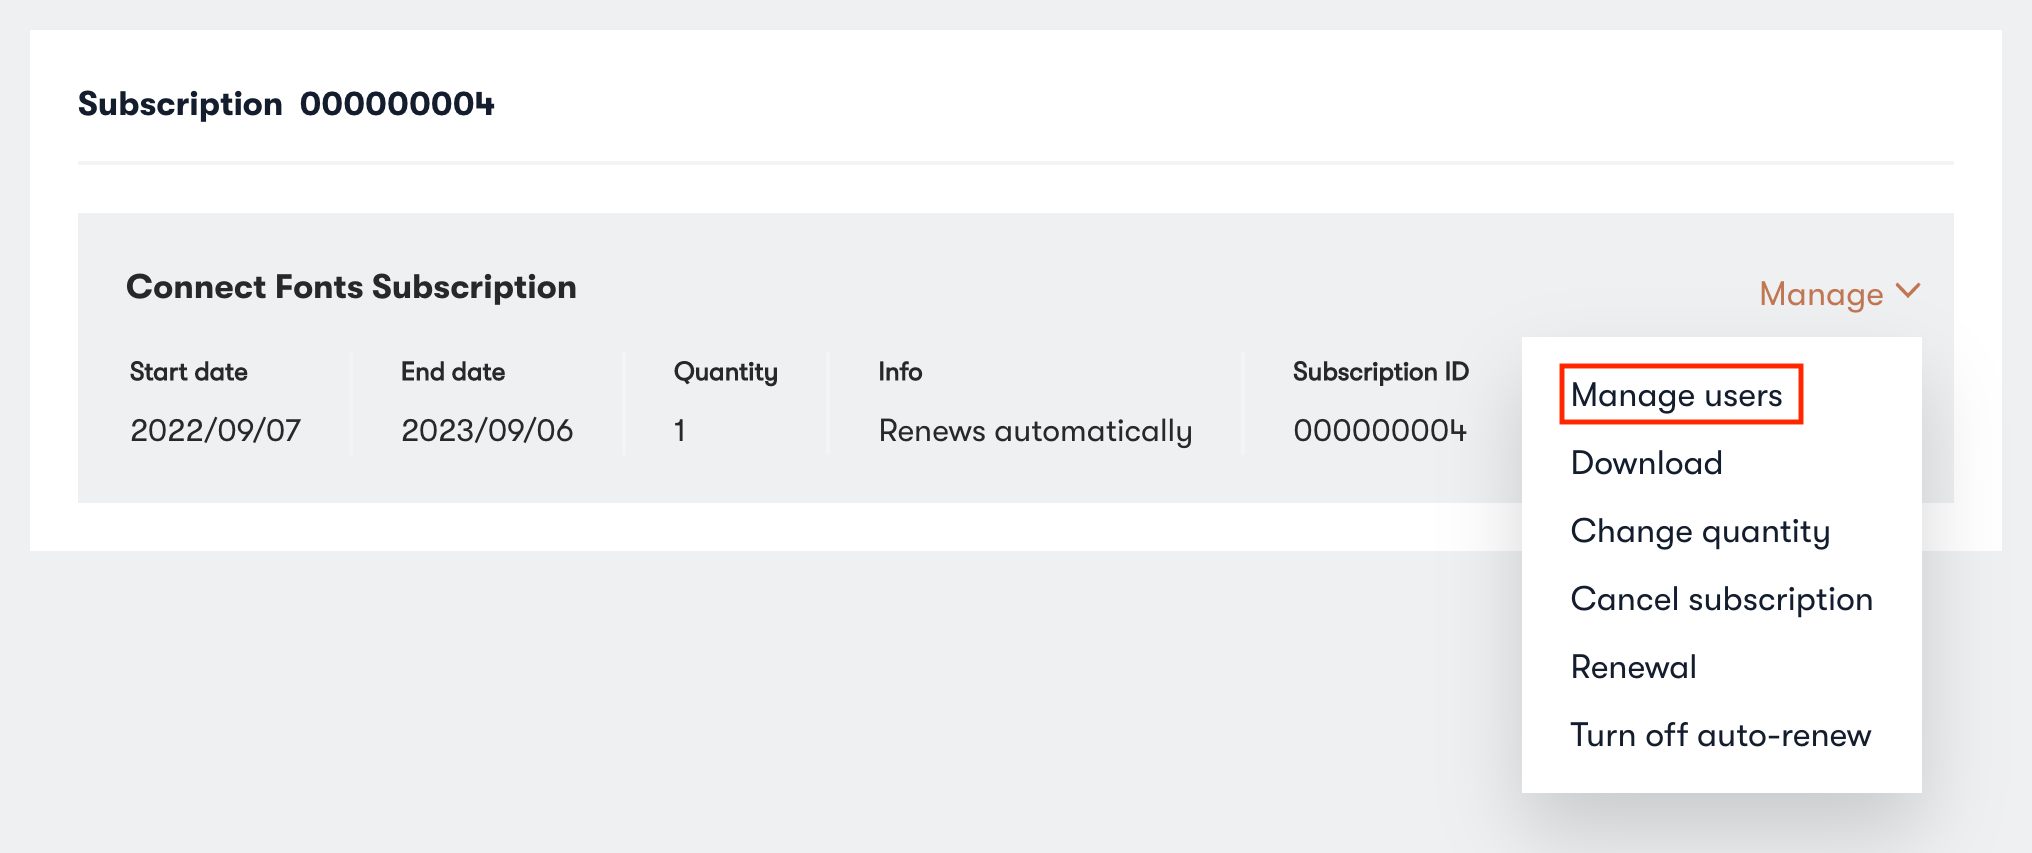Click Renews automatically text
Viewport: 2032px width, 853px height.
click(1035, 431)
